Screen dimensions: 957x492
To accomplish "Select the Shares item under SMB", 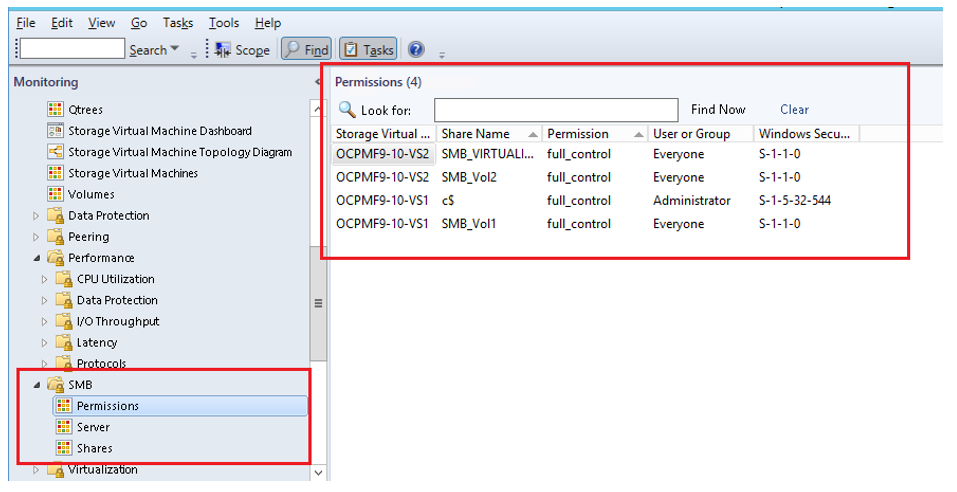I will coord(95,448).
